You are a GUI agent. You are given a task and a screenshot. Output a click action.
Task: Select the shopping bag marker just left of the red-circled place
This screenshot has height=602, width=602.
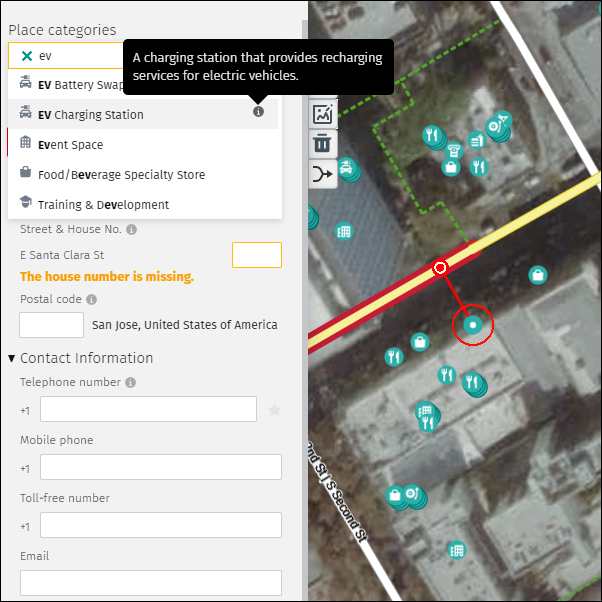tap(420, 342)
